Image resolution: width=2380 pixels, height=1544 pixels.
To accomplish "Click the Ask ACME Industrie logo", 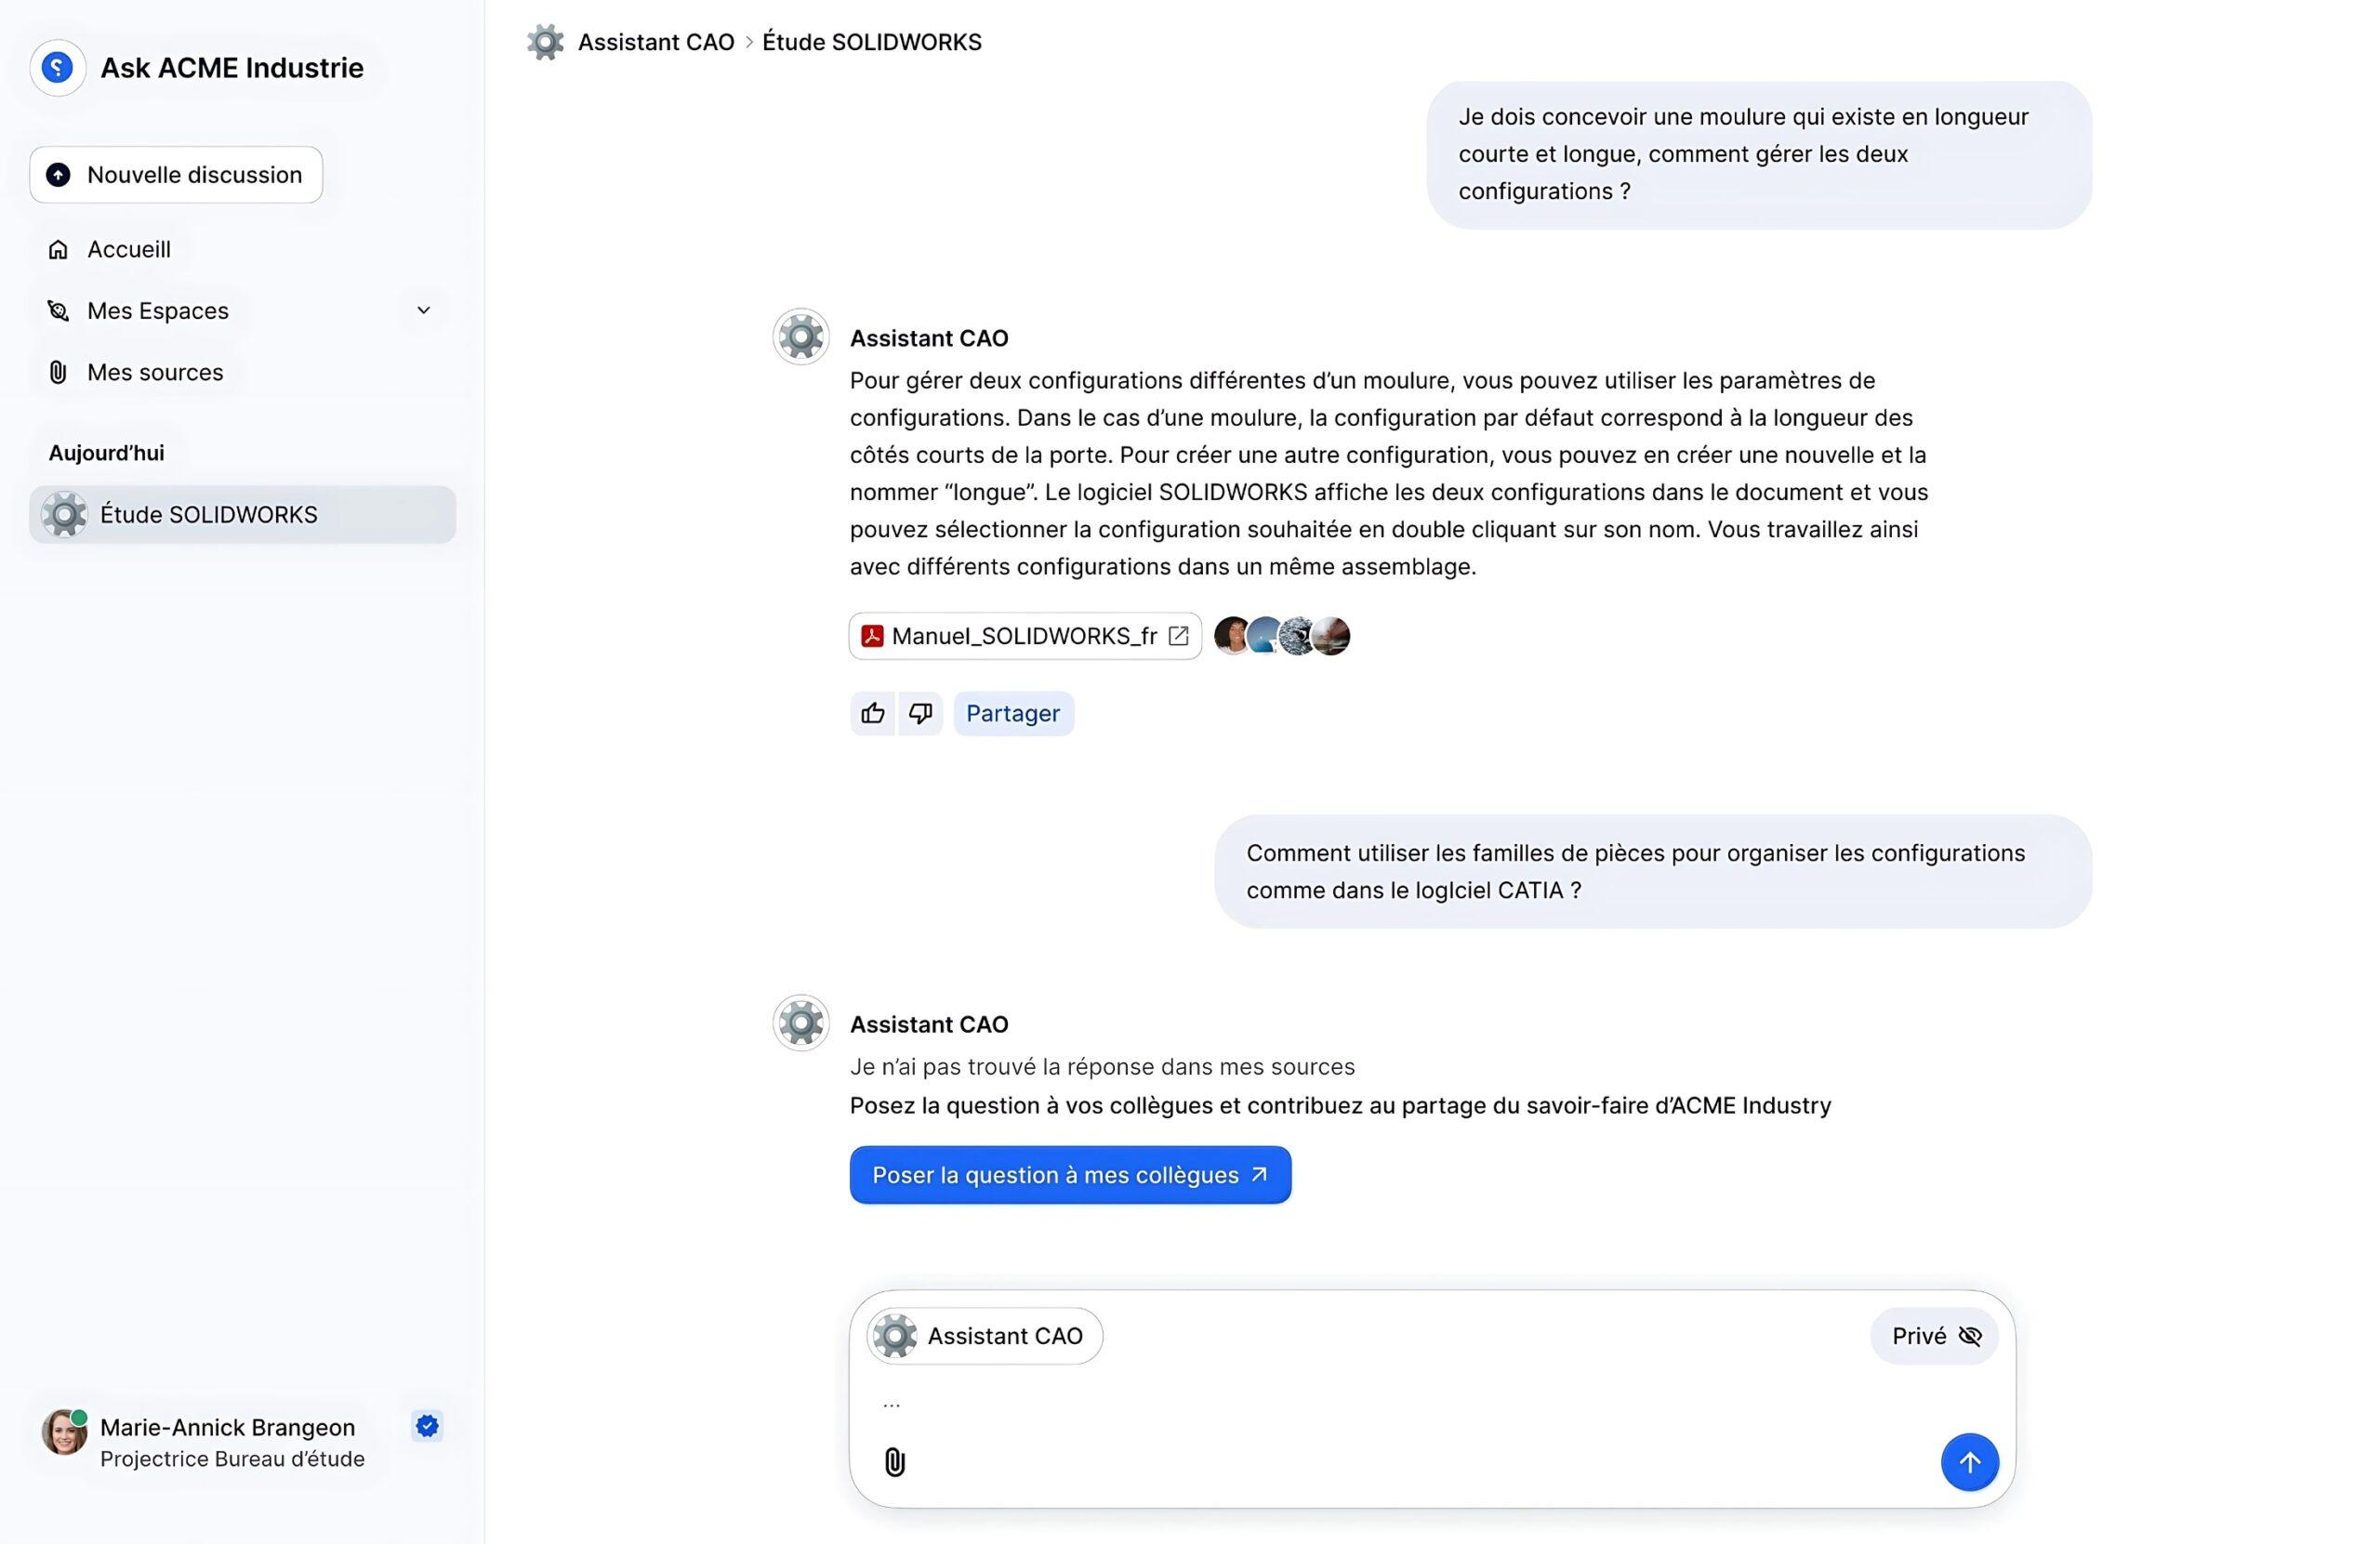I will 58,68.
